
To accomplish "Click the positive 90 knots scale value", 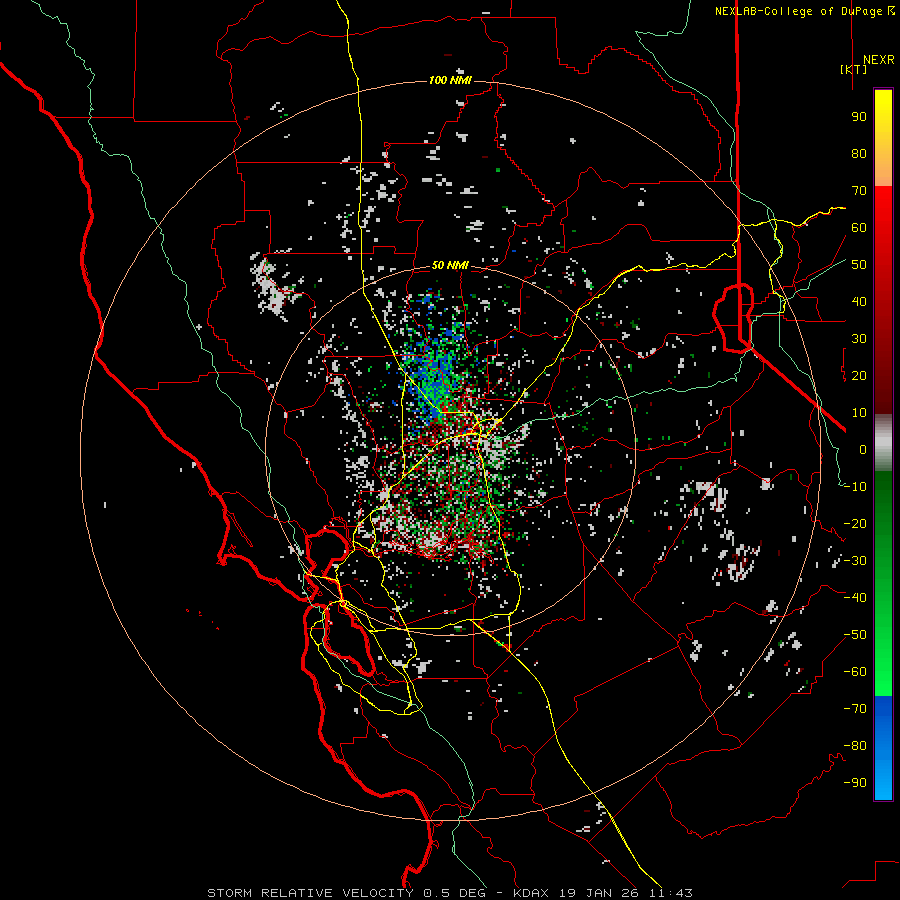I will point(859,117).
